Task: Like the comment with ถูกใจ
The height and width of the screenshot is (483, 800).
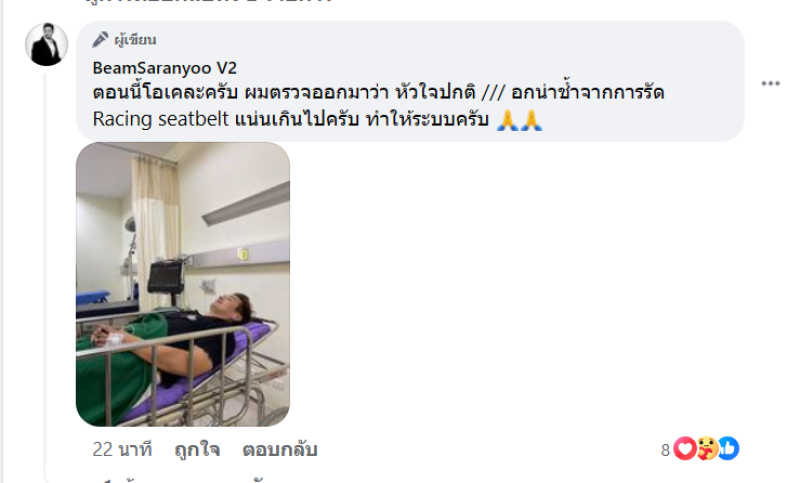Action: point(197,450)
